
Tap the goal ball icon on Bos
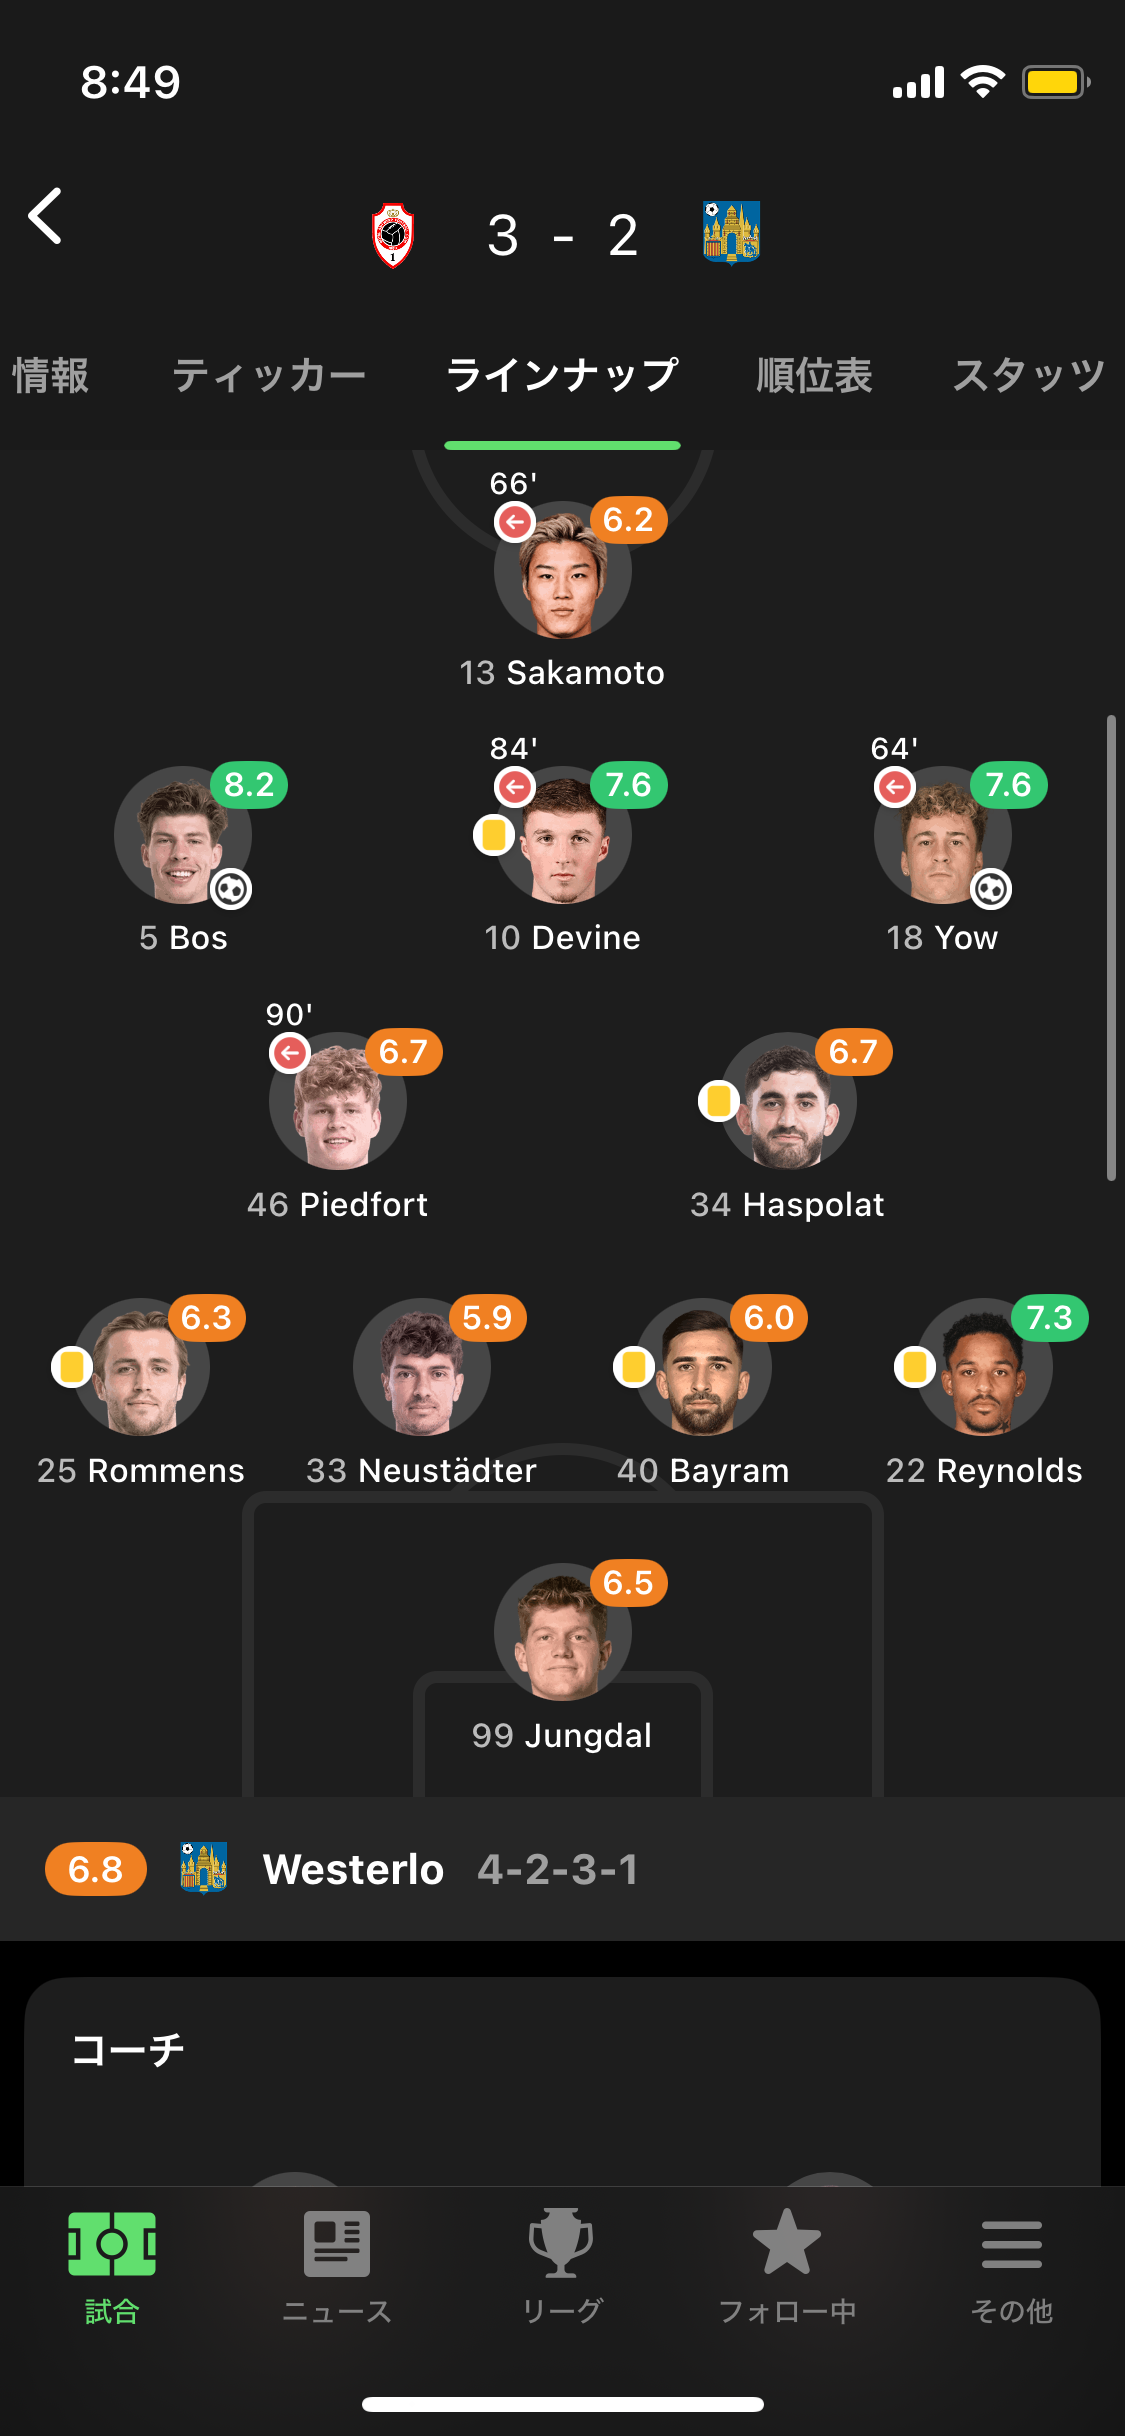(231, 889)
